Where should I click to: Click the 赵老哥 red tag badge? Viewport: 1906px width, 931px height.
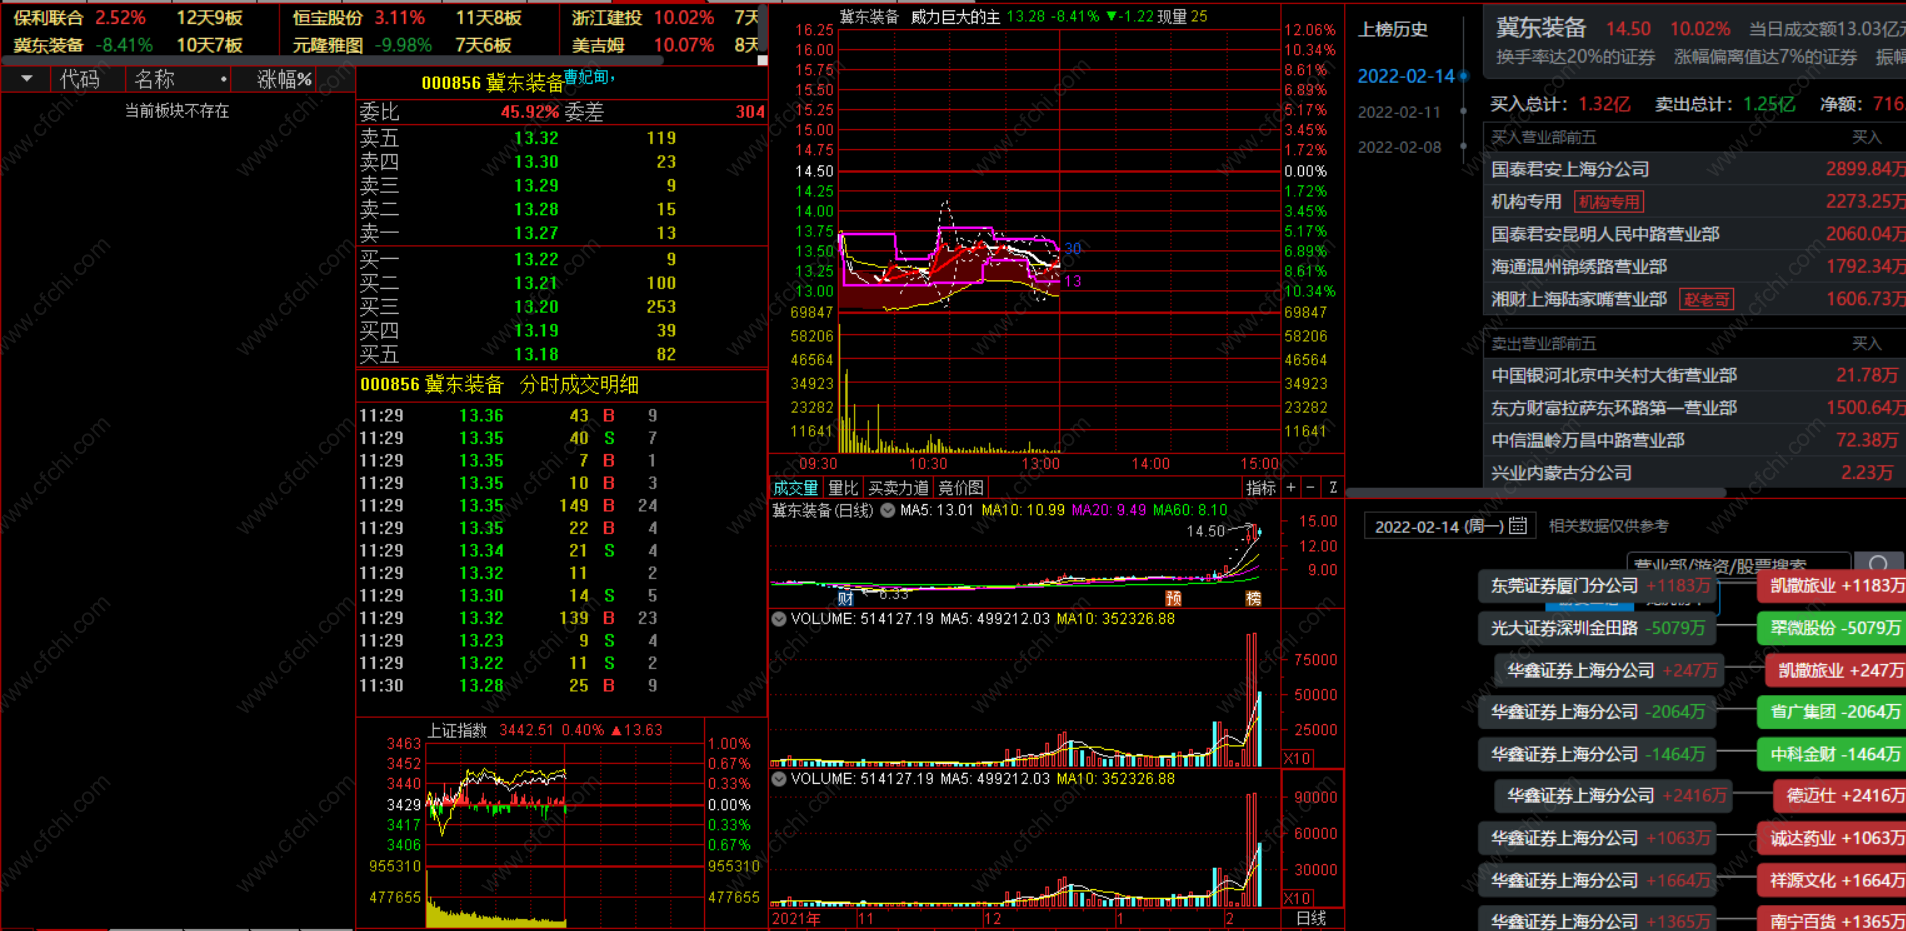pos(1706,299)
